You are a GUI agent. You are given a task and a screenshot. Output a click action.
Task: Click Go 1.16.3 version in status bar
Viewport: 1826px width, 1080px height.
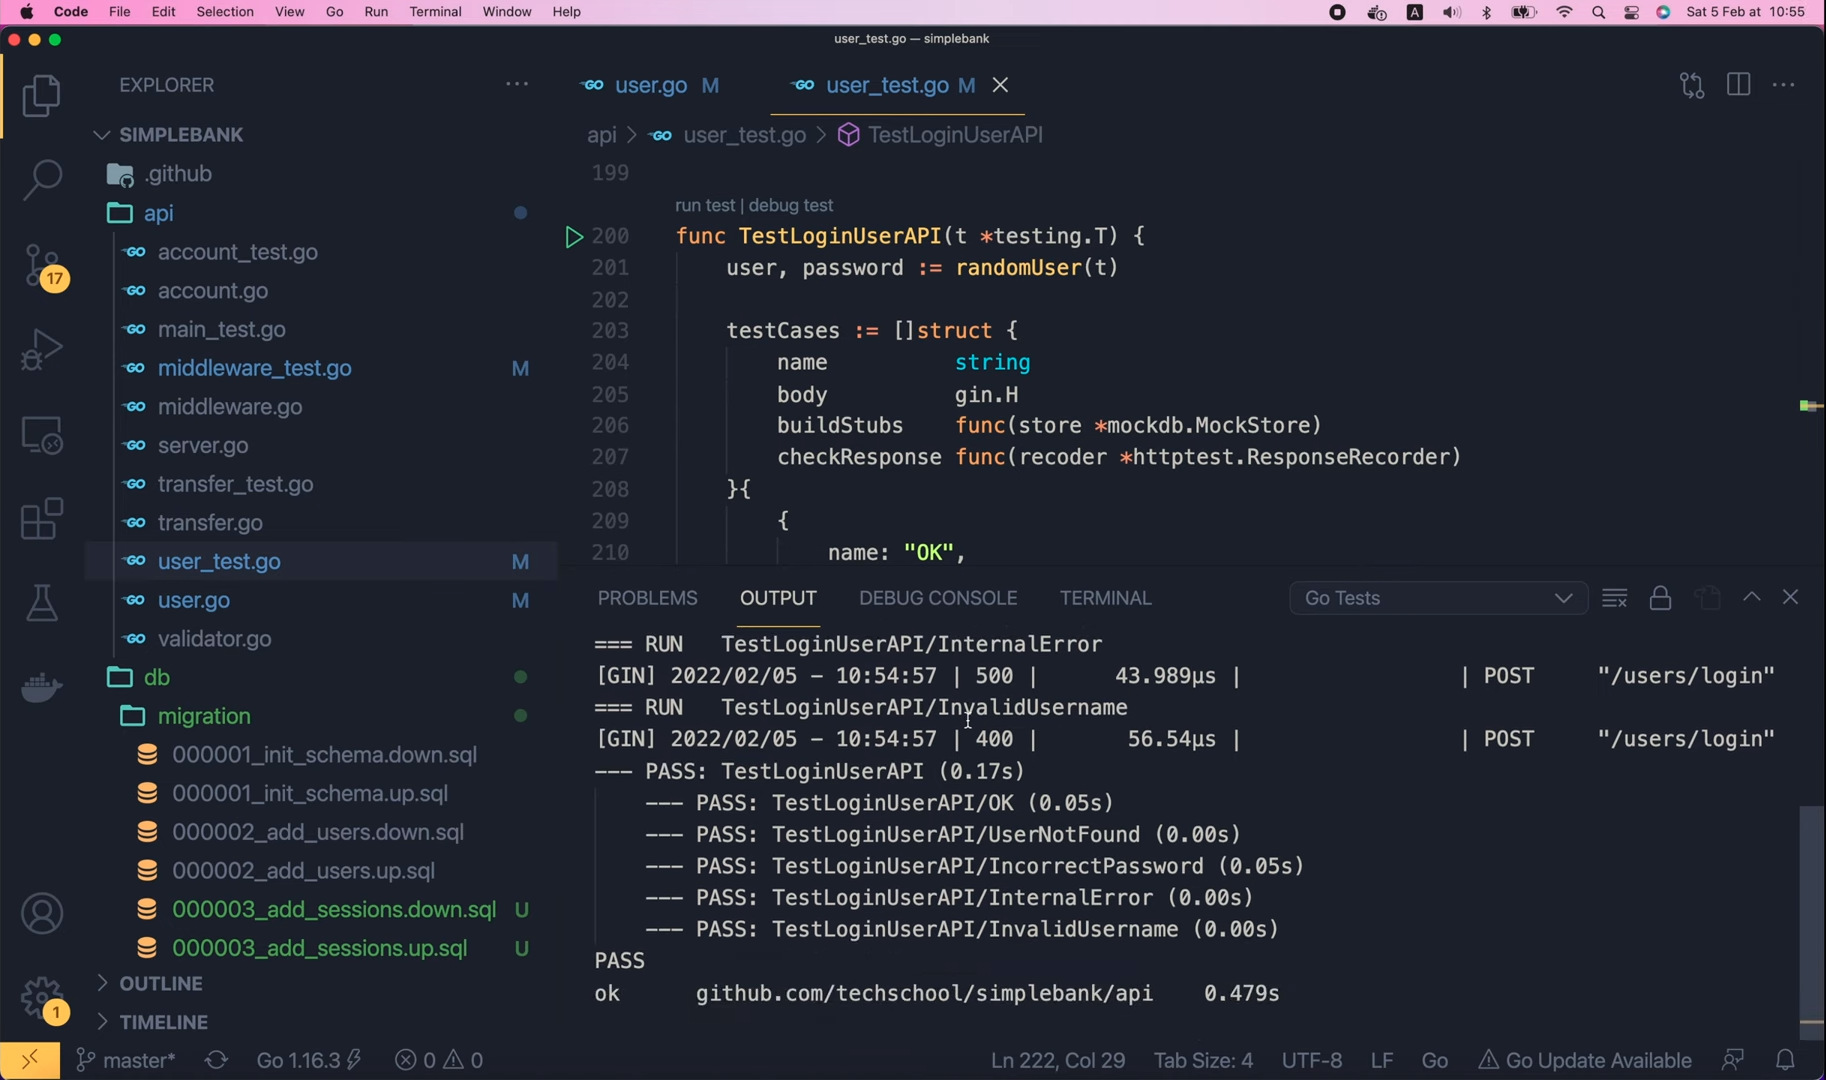(x=308, y=1060)
